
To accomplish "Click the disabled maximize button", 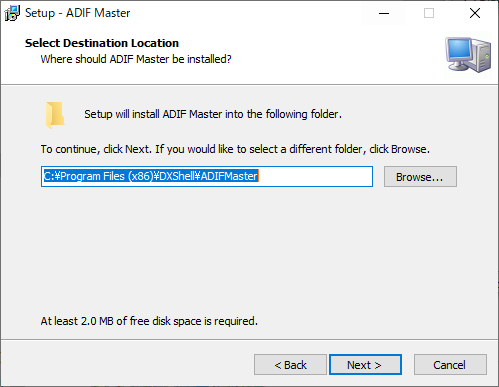I will [x=429, y=13].
